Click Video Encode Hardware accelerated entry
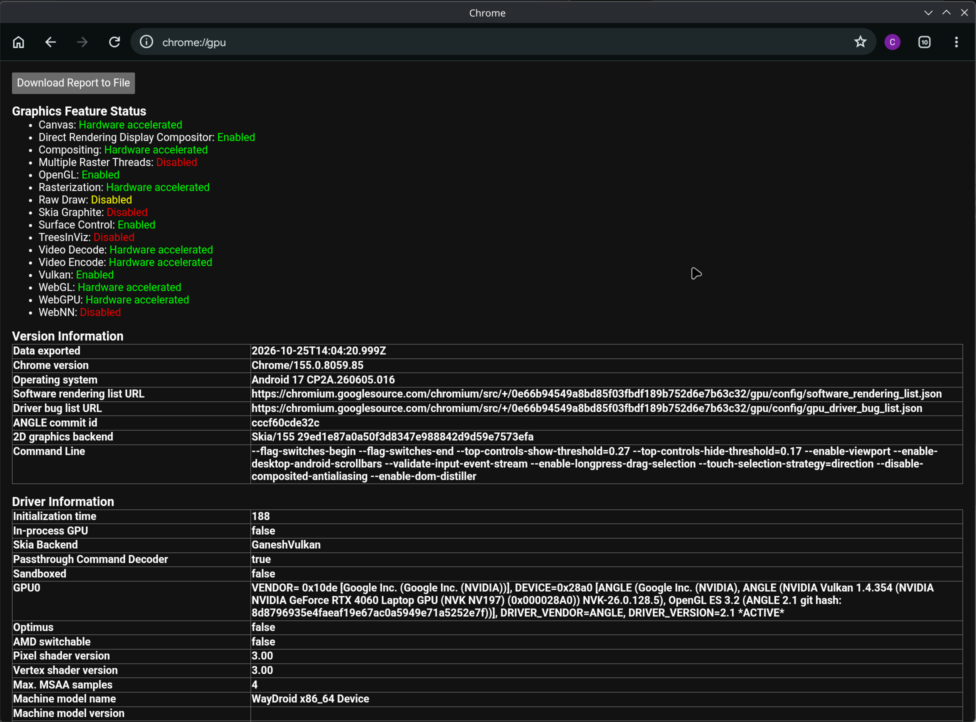The height and width of the screenshot is (722, 976). (x=125, y=262)
